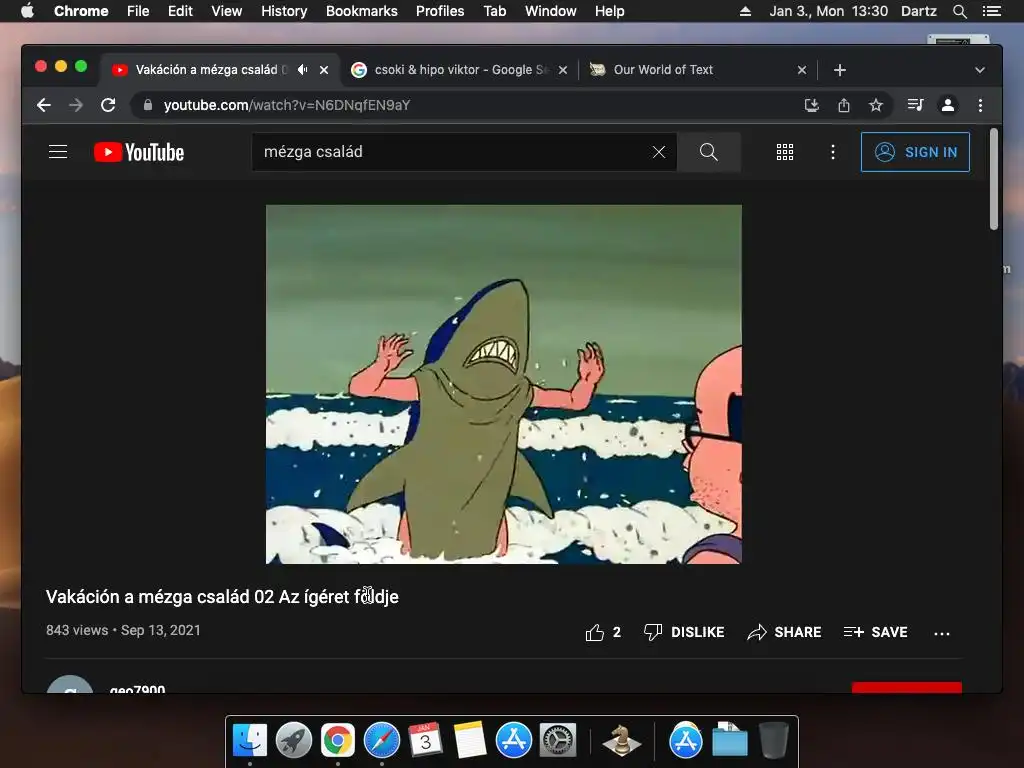Screen dimensions: 1024x768
Task: Open the Profiles menu
Action: pyautogui.click(x=440, y=11)
